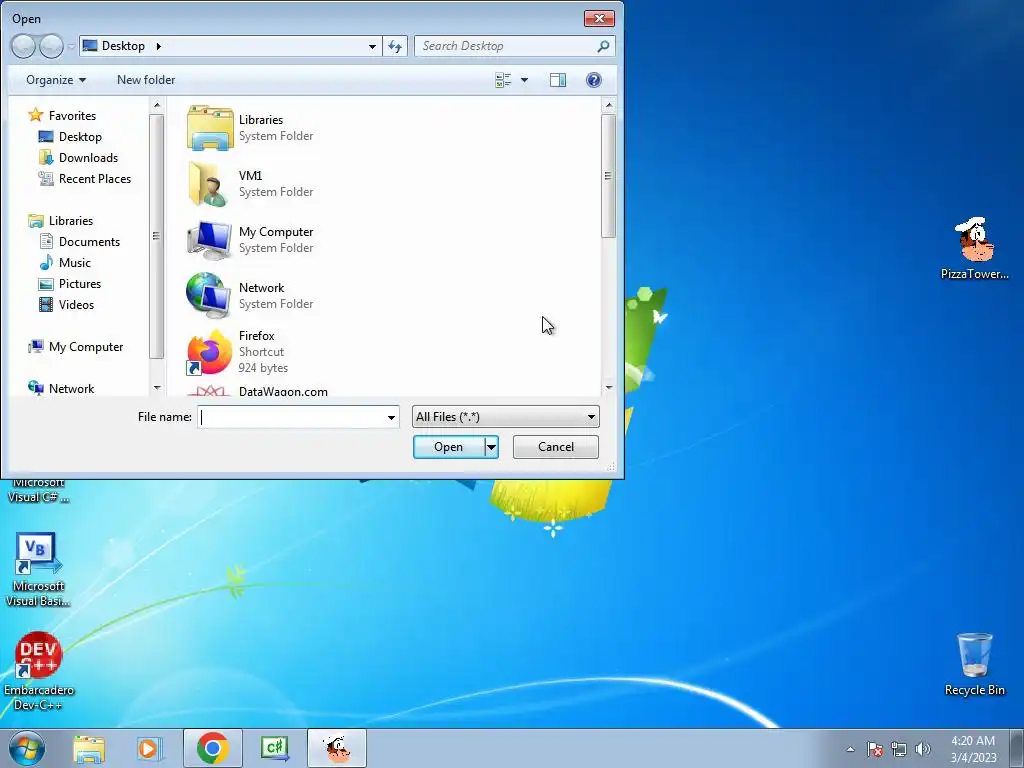This screenshot has width=1024, height=768.
Task: Select Libraries in the navigation pane
Action: (x=71, y=221)
